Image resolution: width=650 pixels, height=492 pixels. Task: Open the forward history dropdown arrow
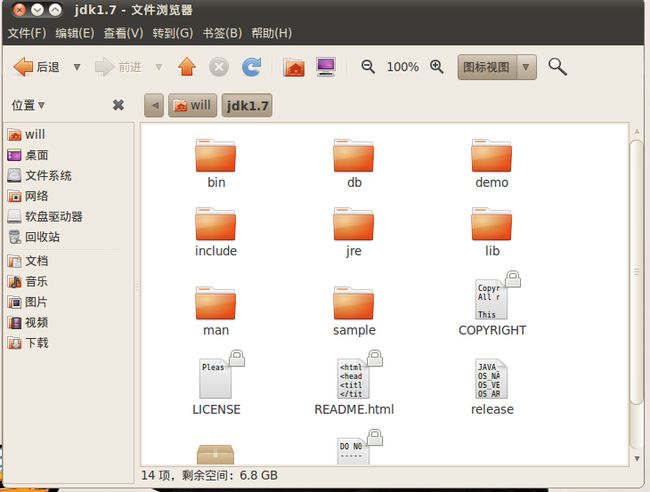pos(159,67)
